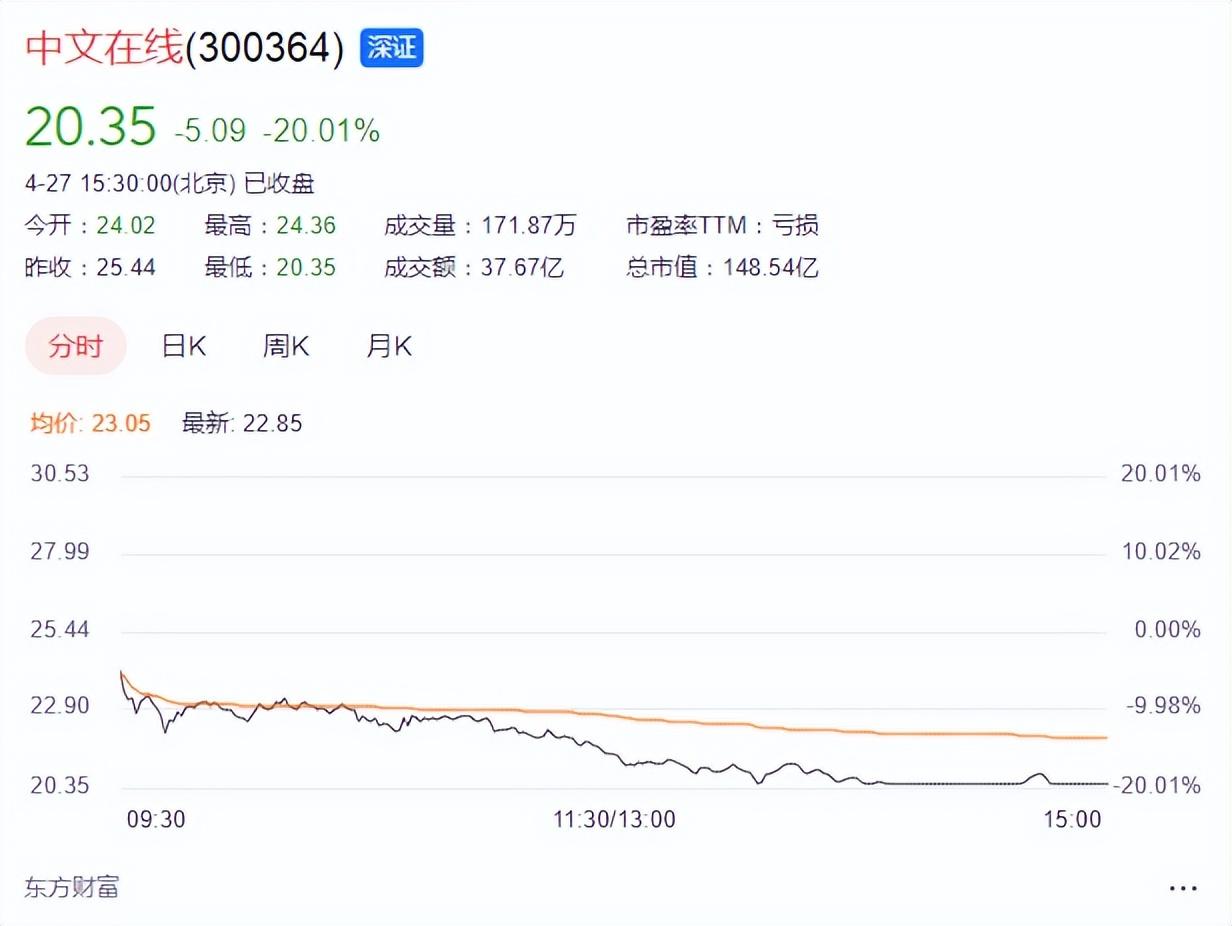This screenshot has height=926, width=1232.
Task: Click the 最低 value 20.35
Action: [306, 268]
